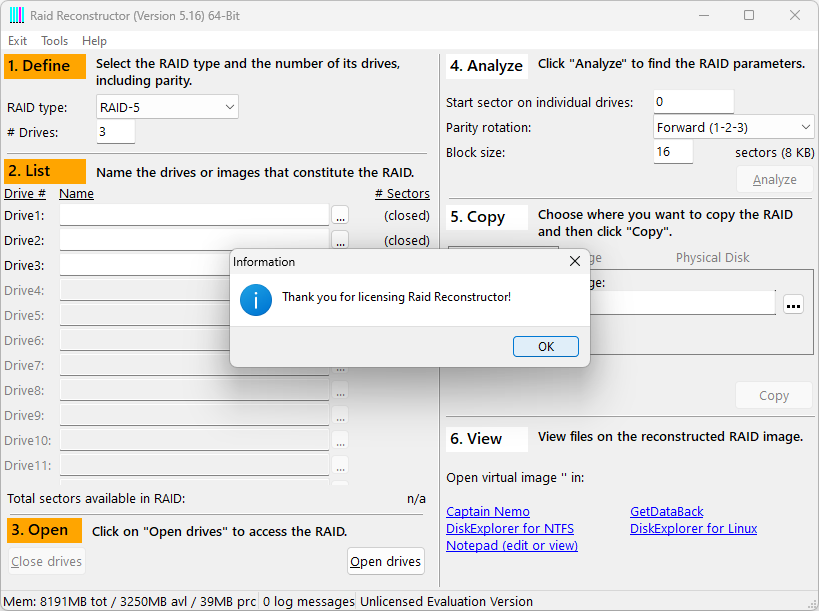819x611 pixels.
Task: Minimize the Raid Reconstructor window
Action: (x=704, y=15)
